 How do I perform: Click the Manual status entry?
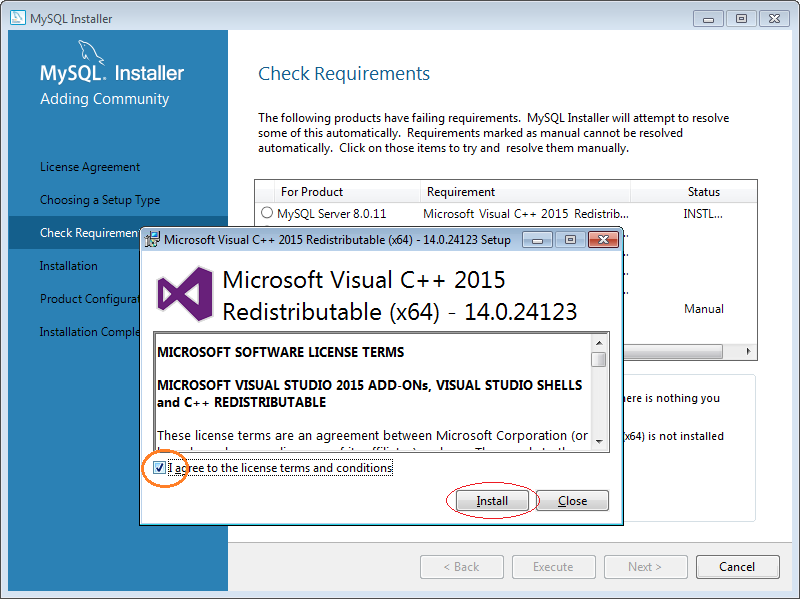(704, 309)
